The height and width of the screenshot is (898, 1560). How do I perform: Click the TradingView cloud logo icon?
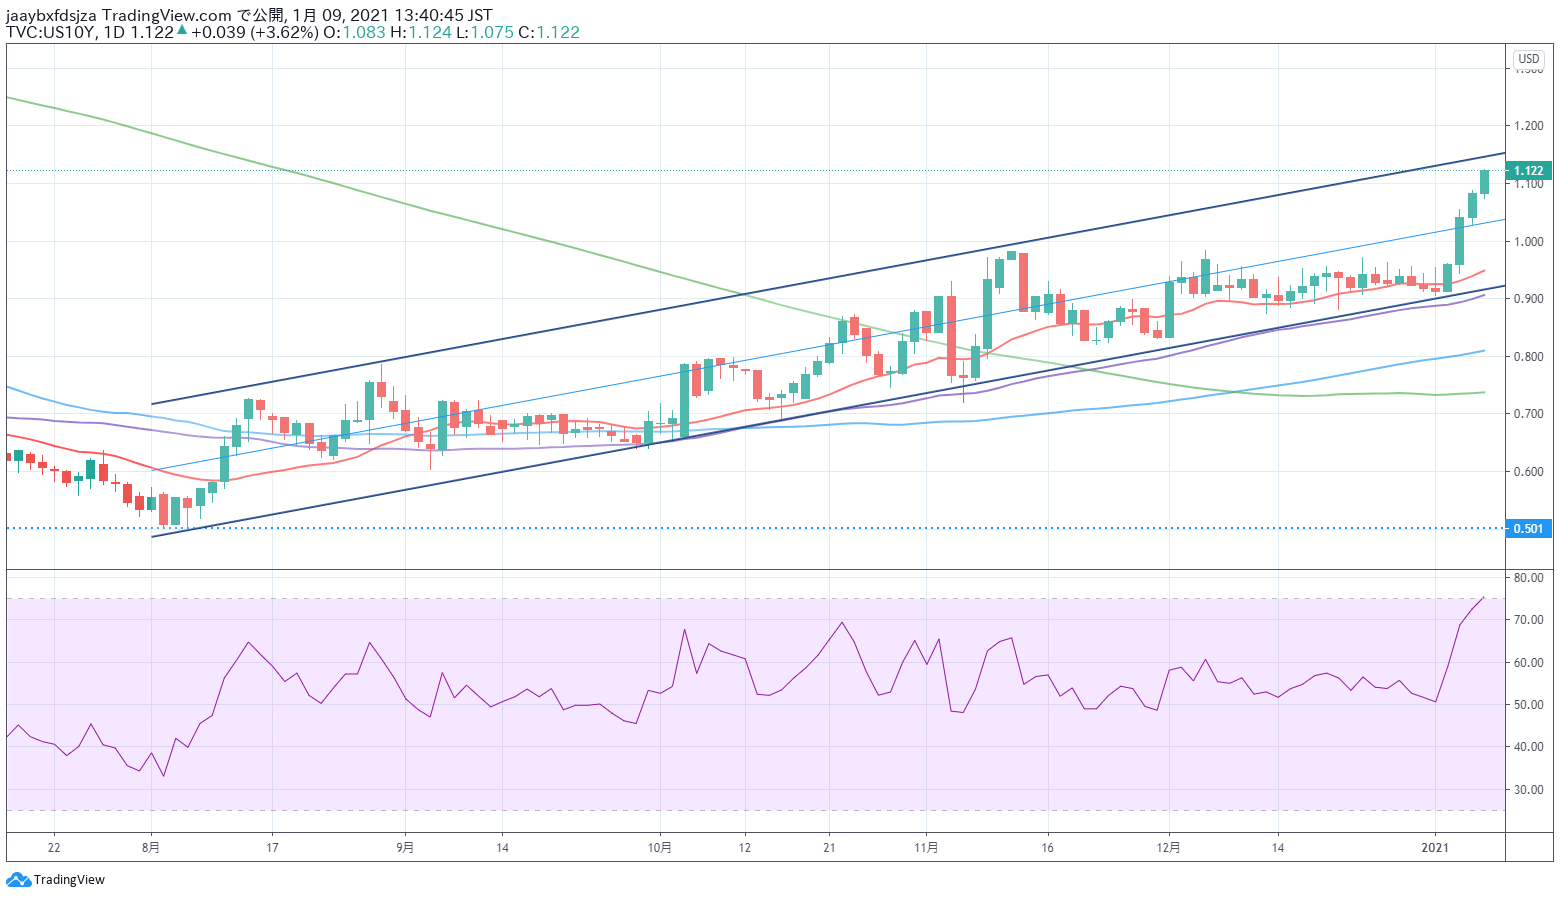click(x=18, y=880)
